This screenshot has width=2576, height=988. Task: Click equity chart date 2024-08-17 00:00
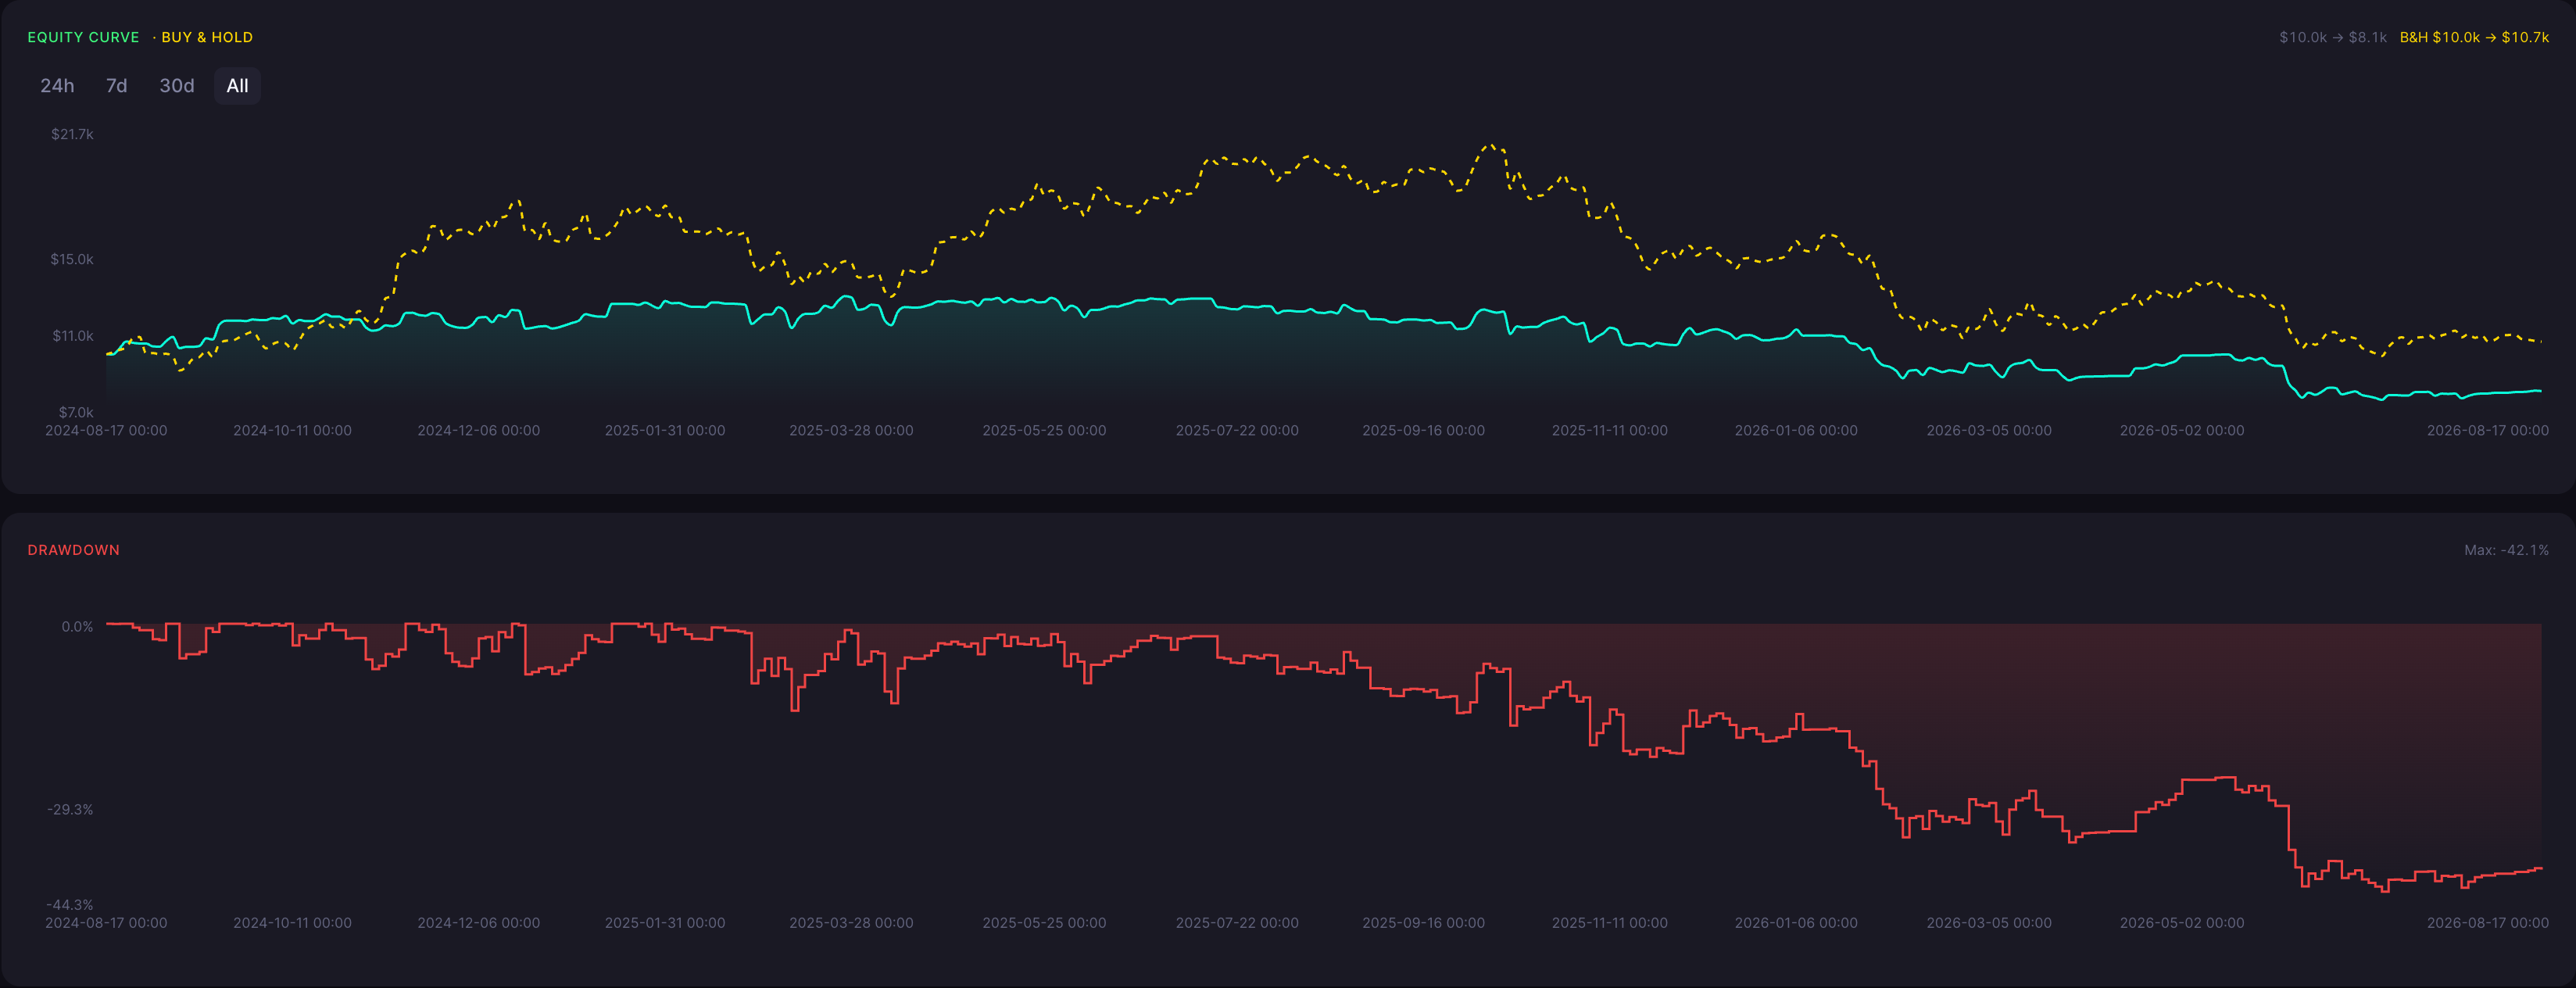pos(106,431)
